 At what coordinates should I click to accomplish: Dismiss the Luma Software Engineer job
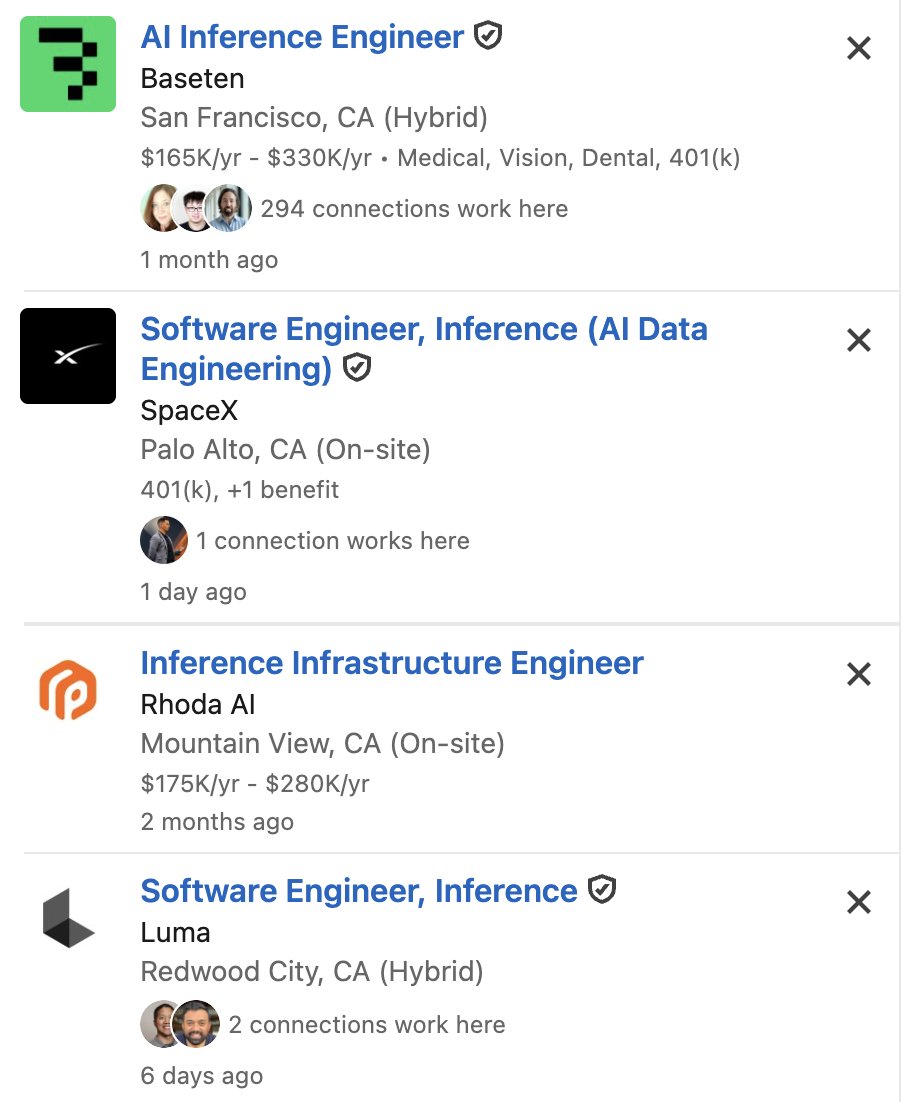858,902
